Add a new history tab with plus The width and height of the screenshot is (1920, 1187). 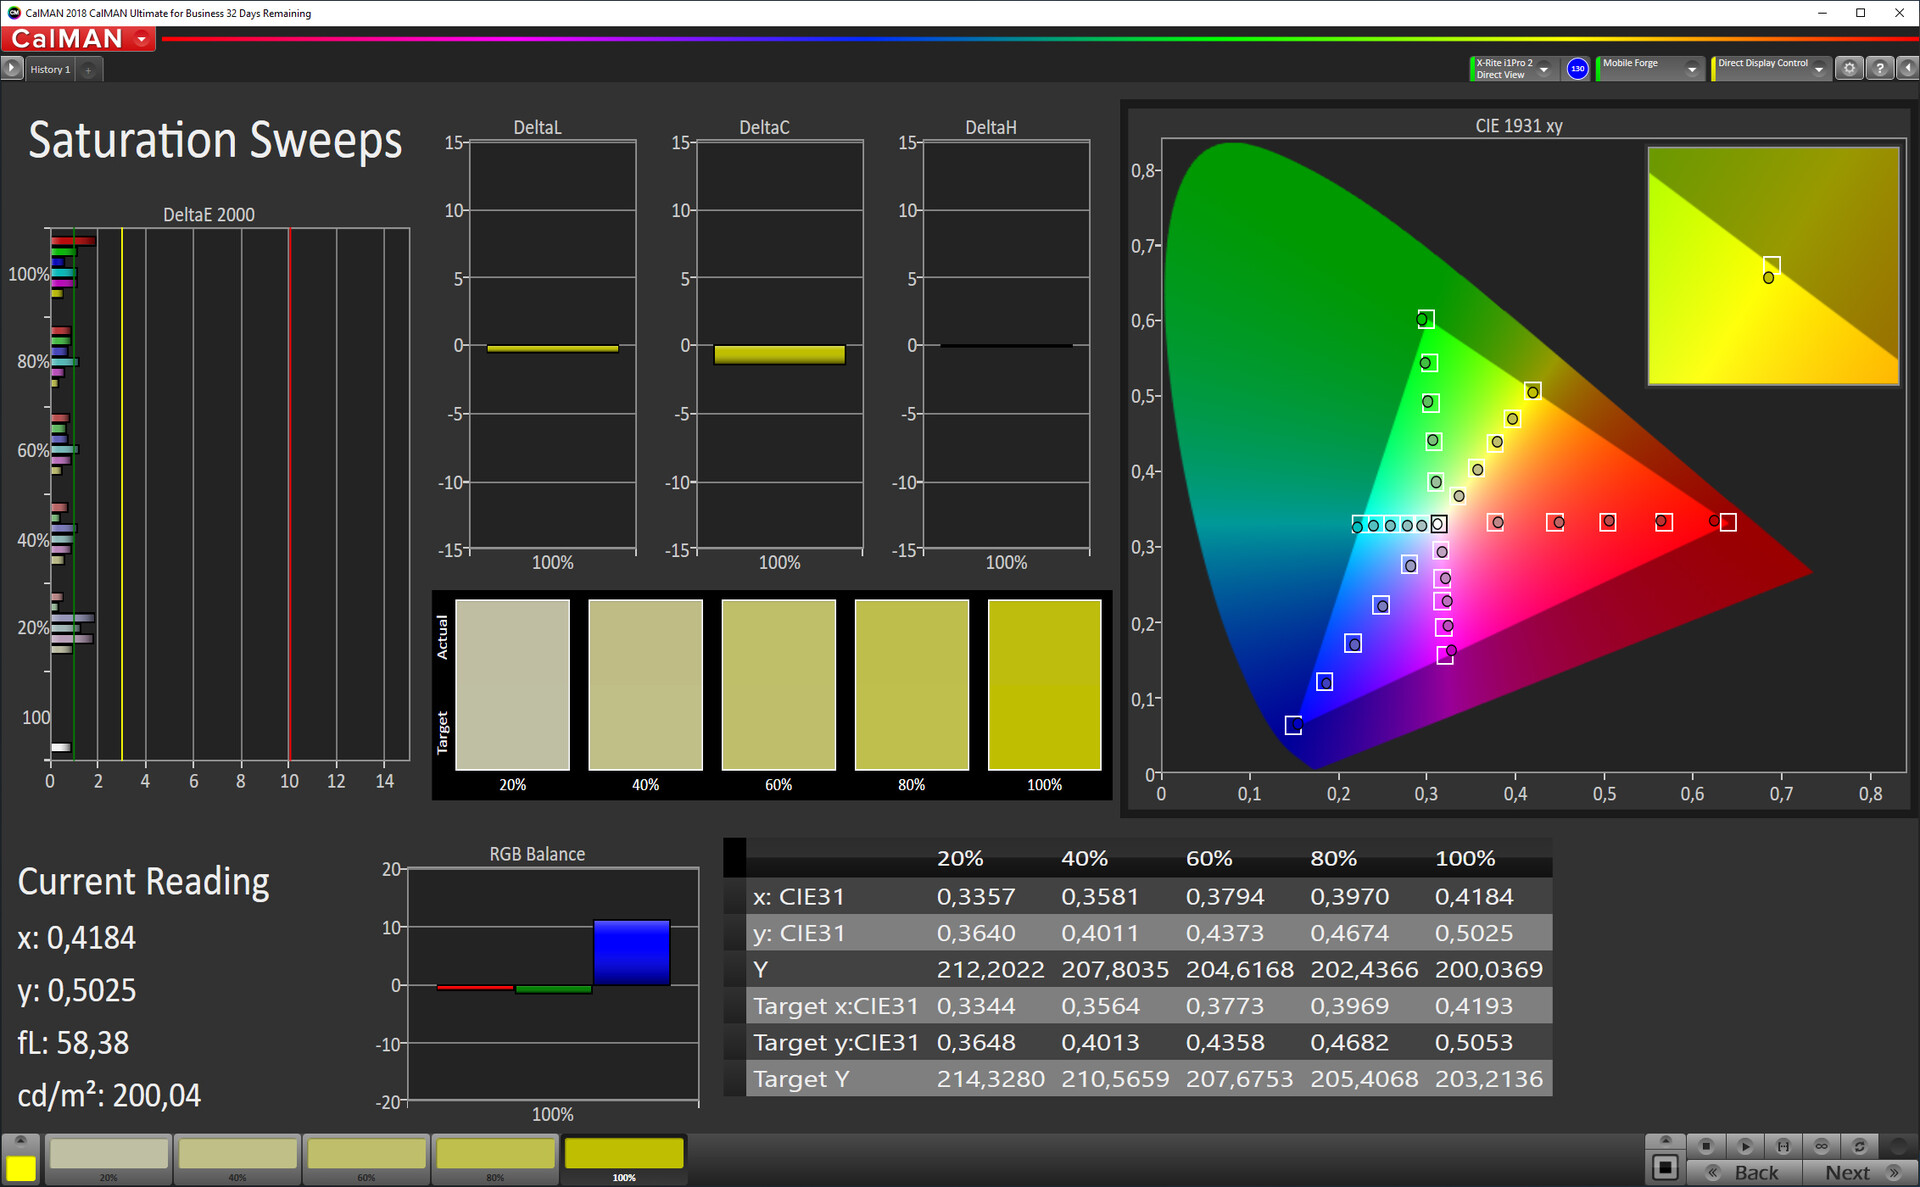(88, 69)
